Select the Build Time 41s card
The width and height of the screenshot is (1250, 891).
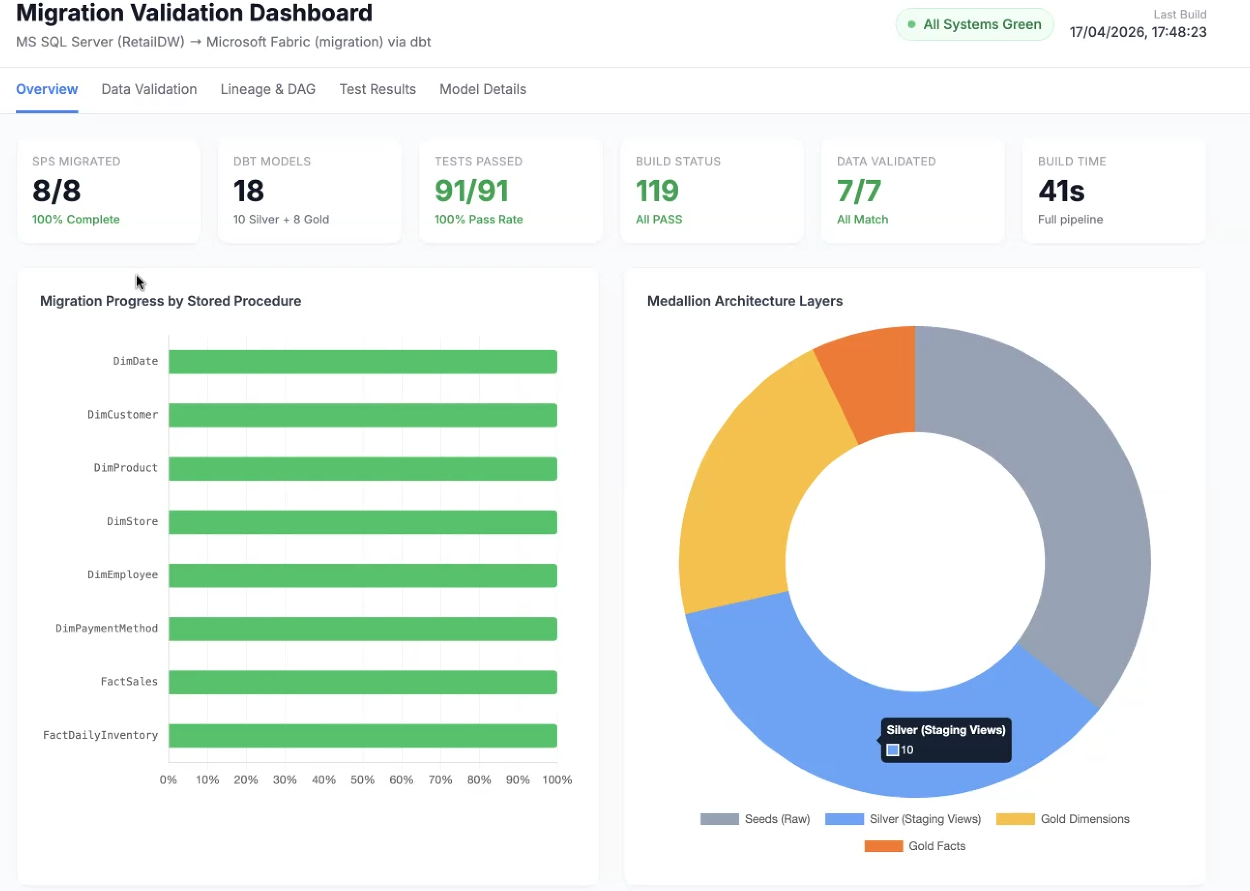(x=1114, y=191)
